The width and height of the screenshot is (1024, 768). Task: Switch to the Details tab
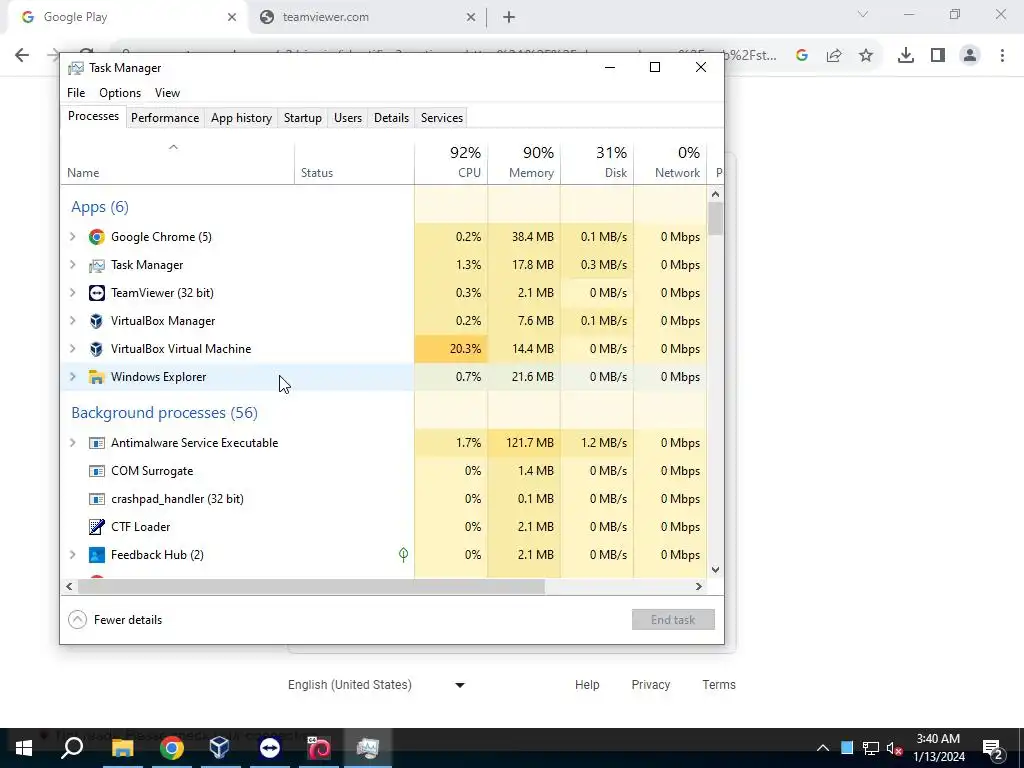[x=391, y=118]
